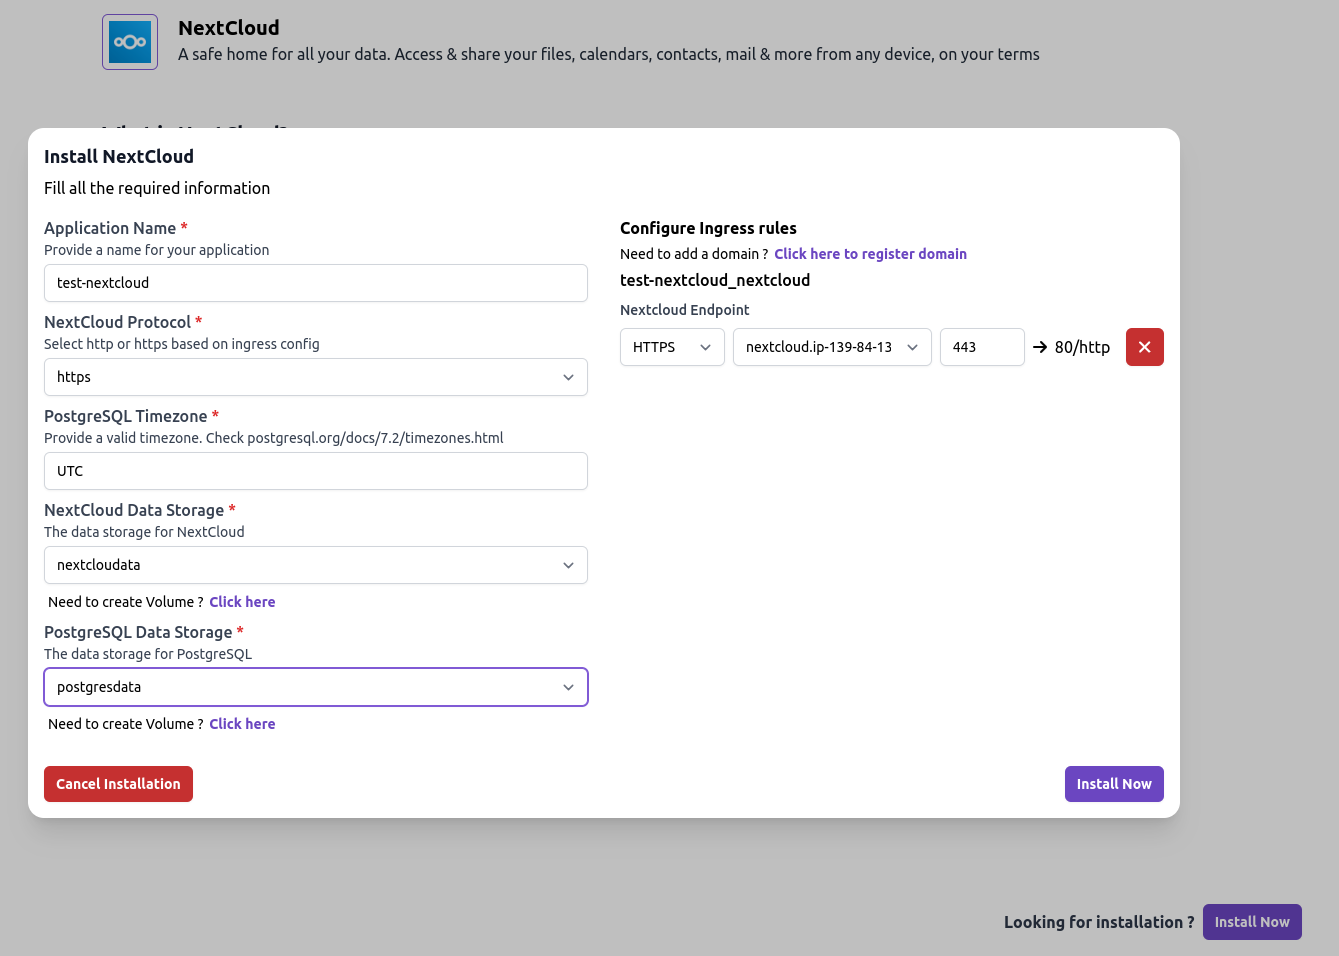Open the nextcloud.ip domain dropdown

[832, 347]
